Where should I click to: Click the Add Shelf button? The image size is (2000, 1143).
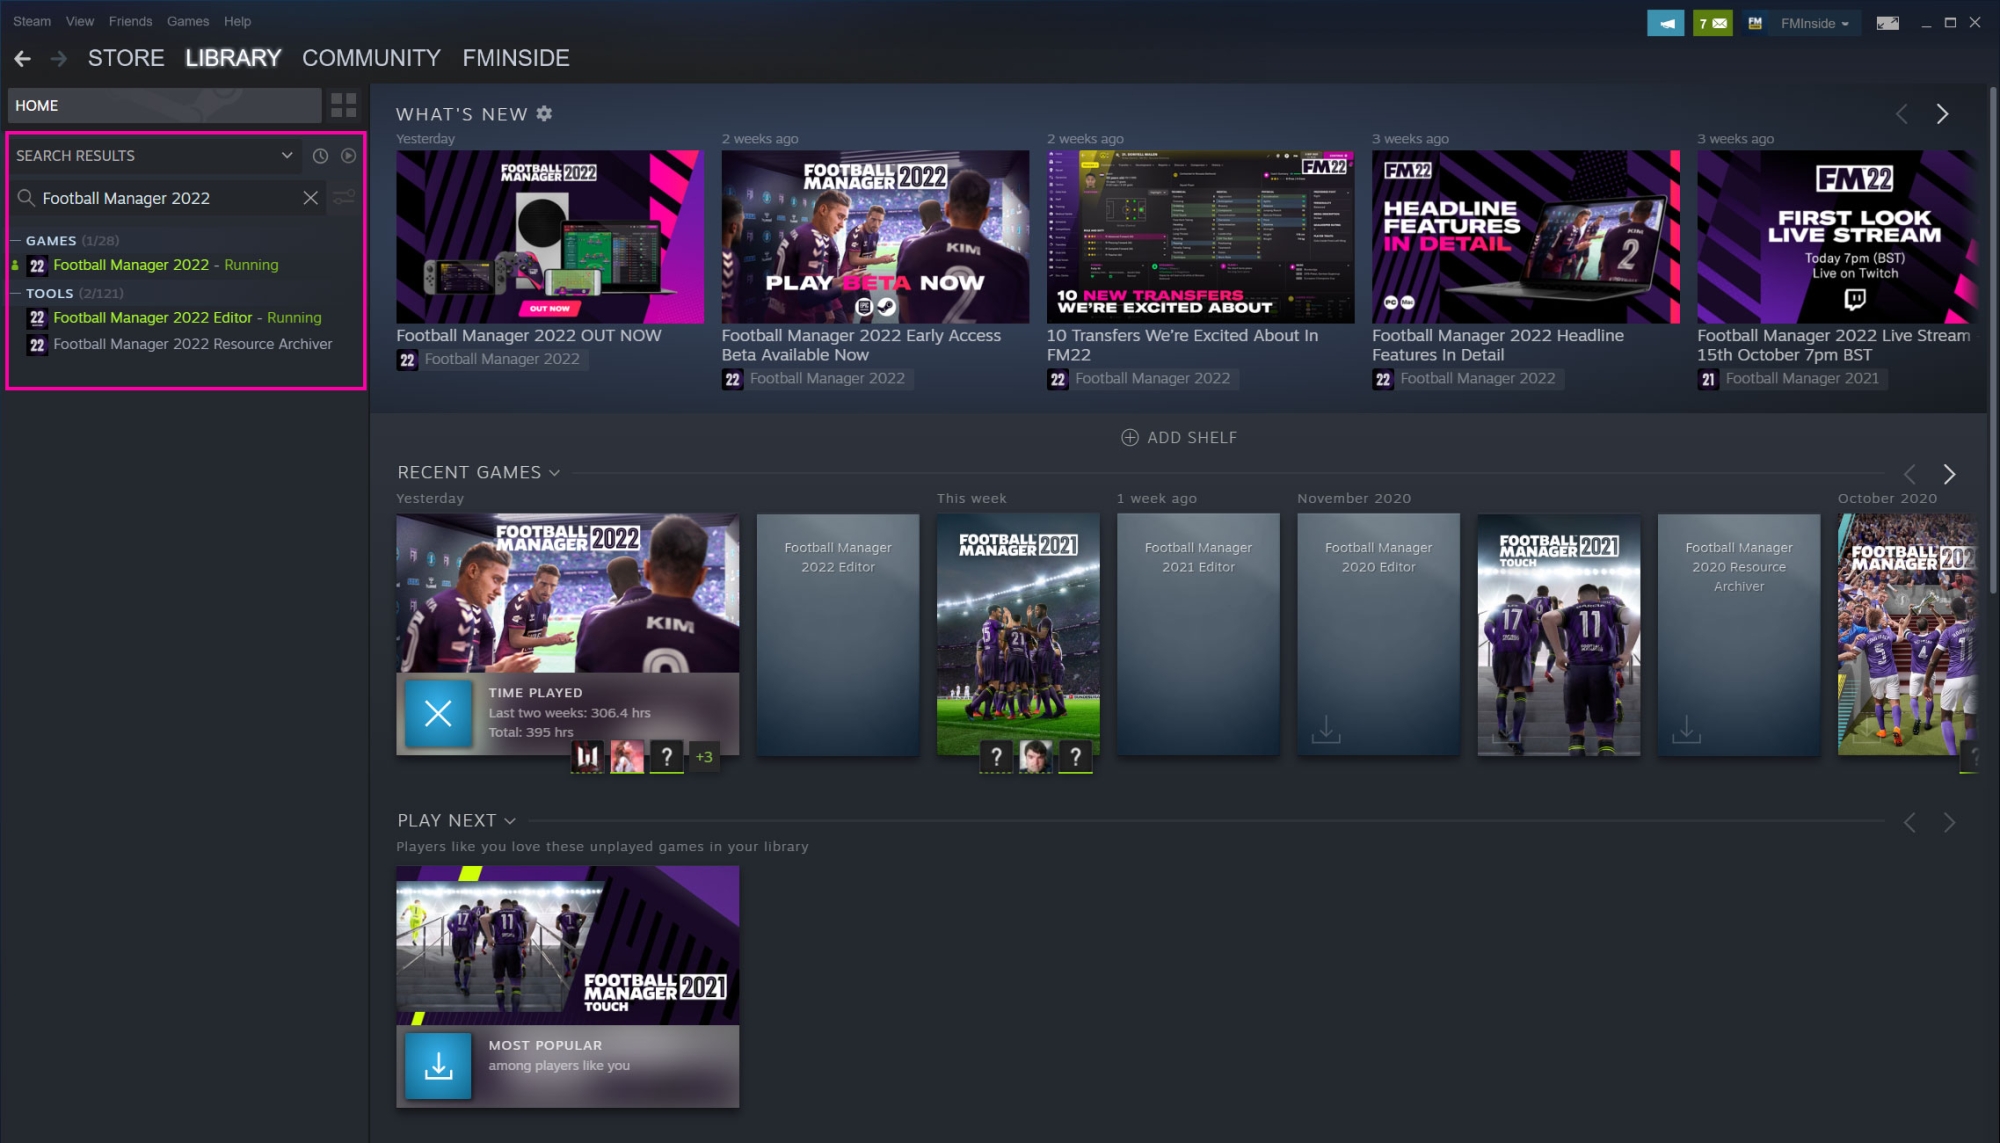coord(1177,437)
